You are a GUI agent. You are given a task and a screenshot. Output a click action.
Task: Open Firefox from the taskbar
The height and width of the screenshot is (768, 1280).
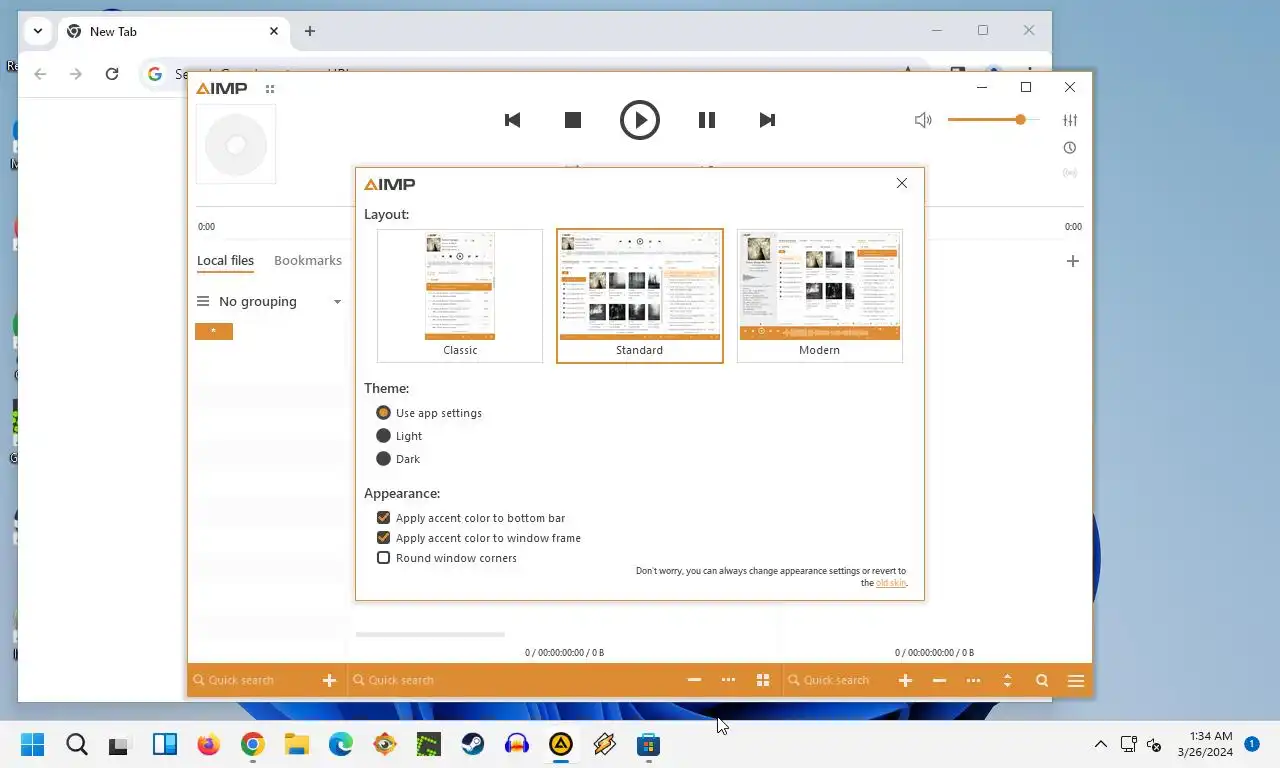pyautogui.click(x=208, y=744)
